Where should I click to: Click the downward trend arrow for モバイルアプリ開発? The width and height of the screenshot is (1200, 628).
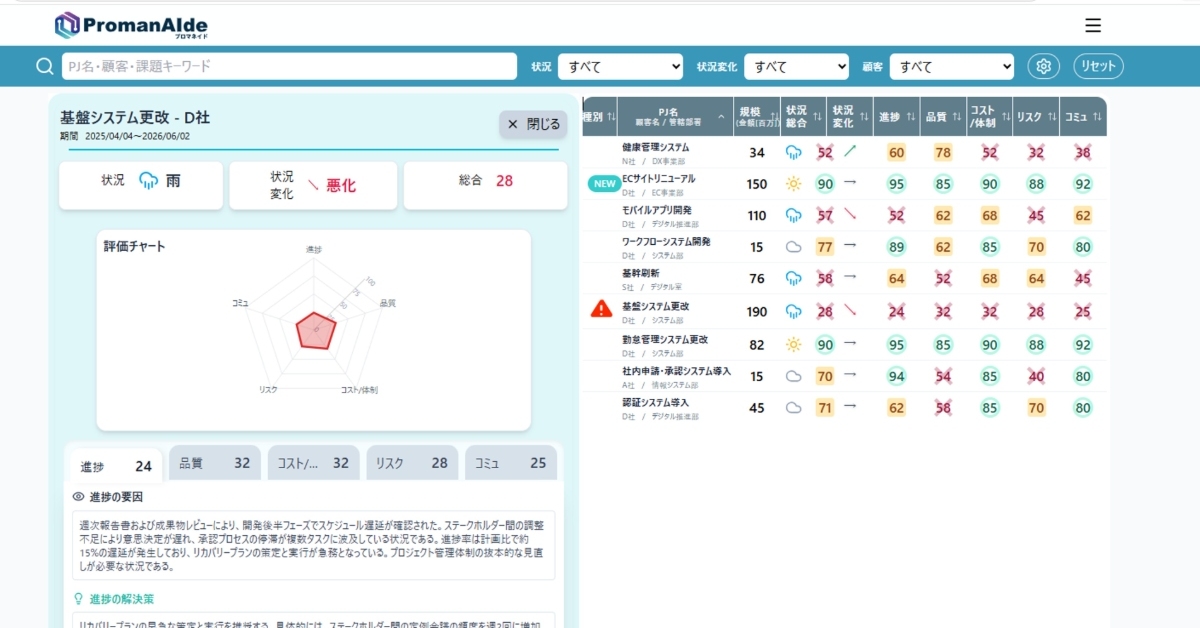coord(850,214)
